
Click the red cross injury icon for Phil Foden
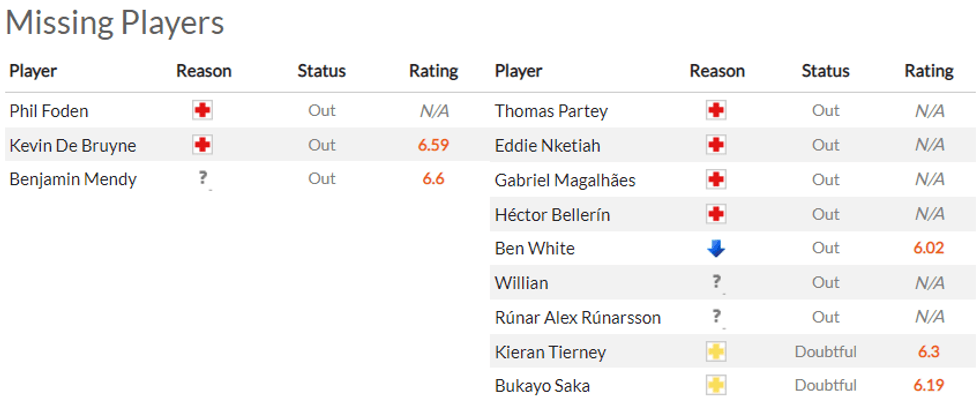(203, 111)
